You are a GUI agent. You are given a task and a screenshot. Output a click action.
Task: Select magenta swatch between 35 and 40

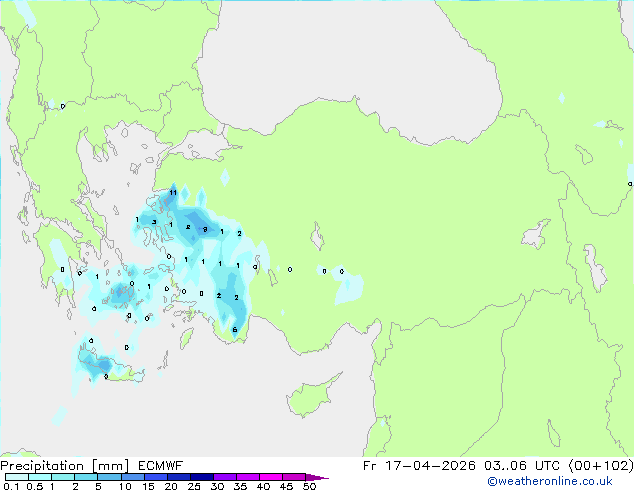[x=248, y=477]
